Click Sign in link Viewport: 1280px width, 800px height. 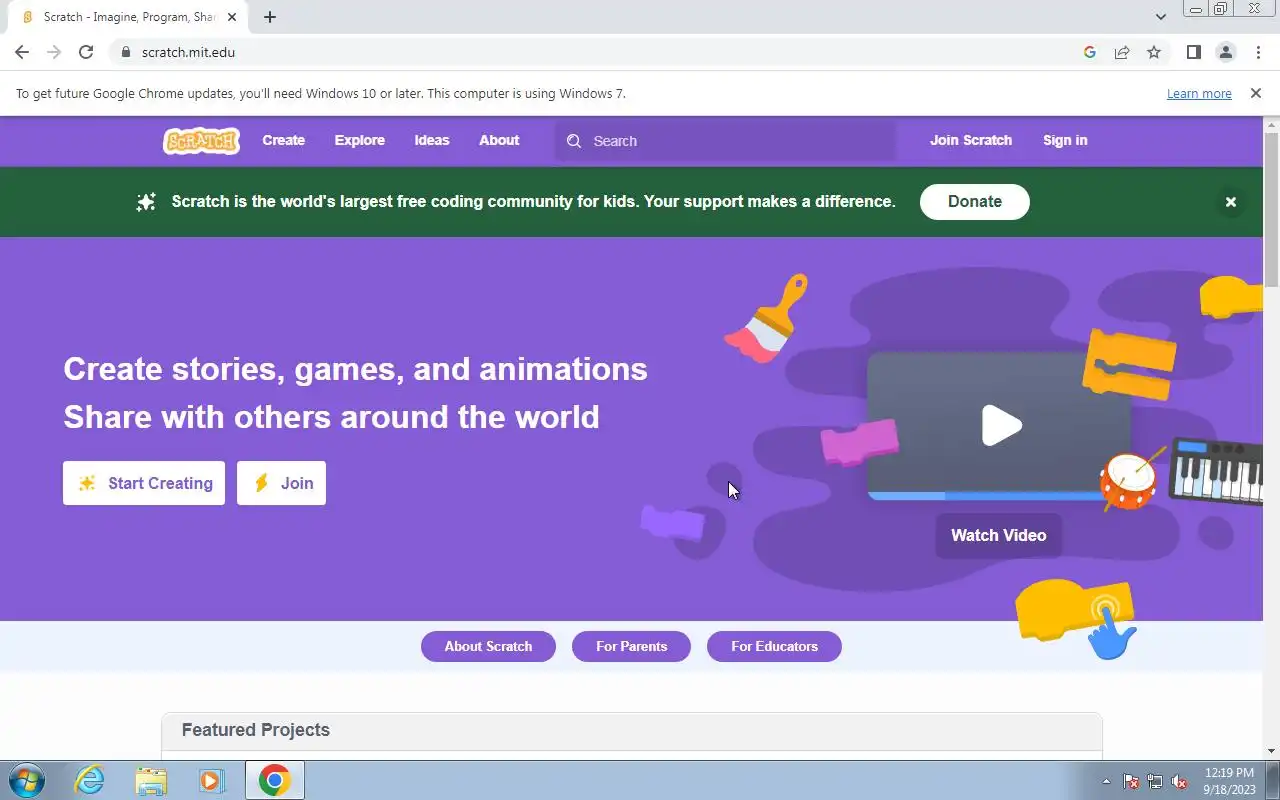1065,141
